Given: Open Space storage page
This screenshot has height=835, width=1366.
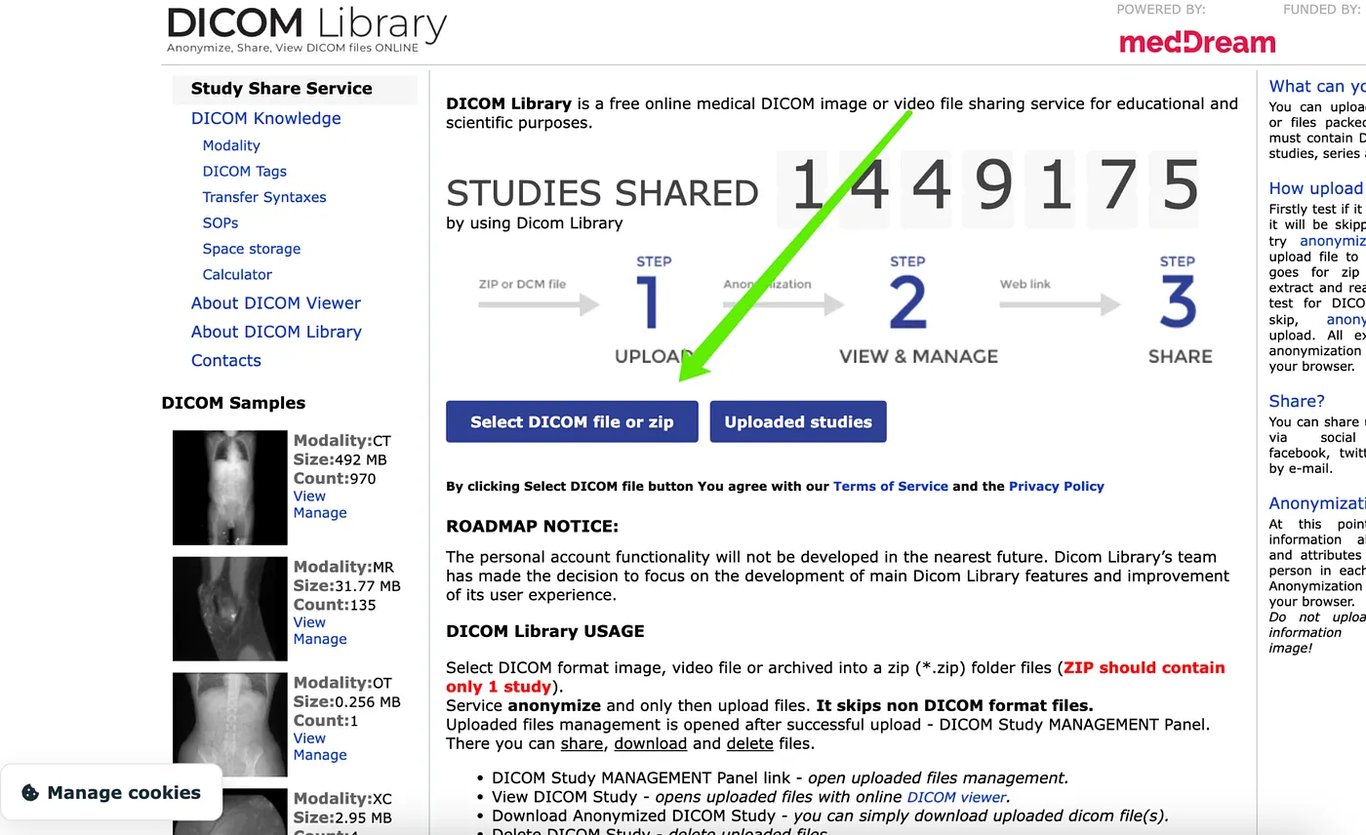Looking at the screenshot, I should click(251, 249).
